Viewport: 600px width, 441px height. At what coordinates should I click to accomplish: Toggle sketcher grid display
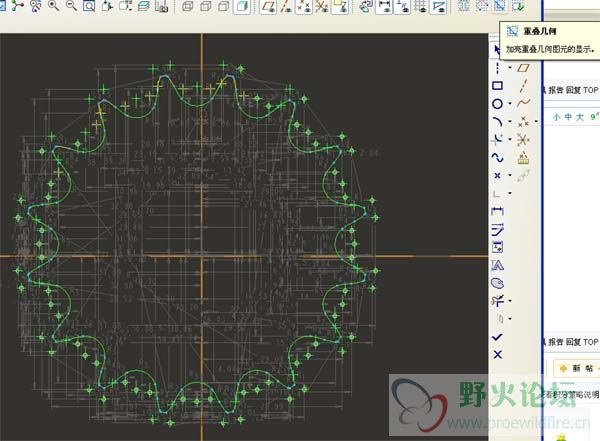[x=420, y=7]
